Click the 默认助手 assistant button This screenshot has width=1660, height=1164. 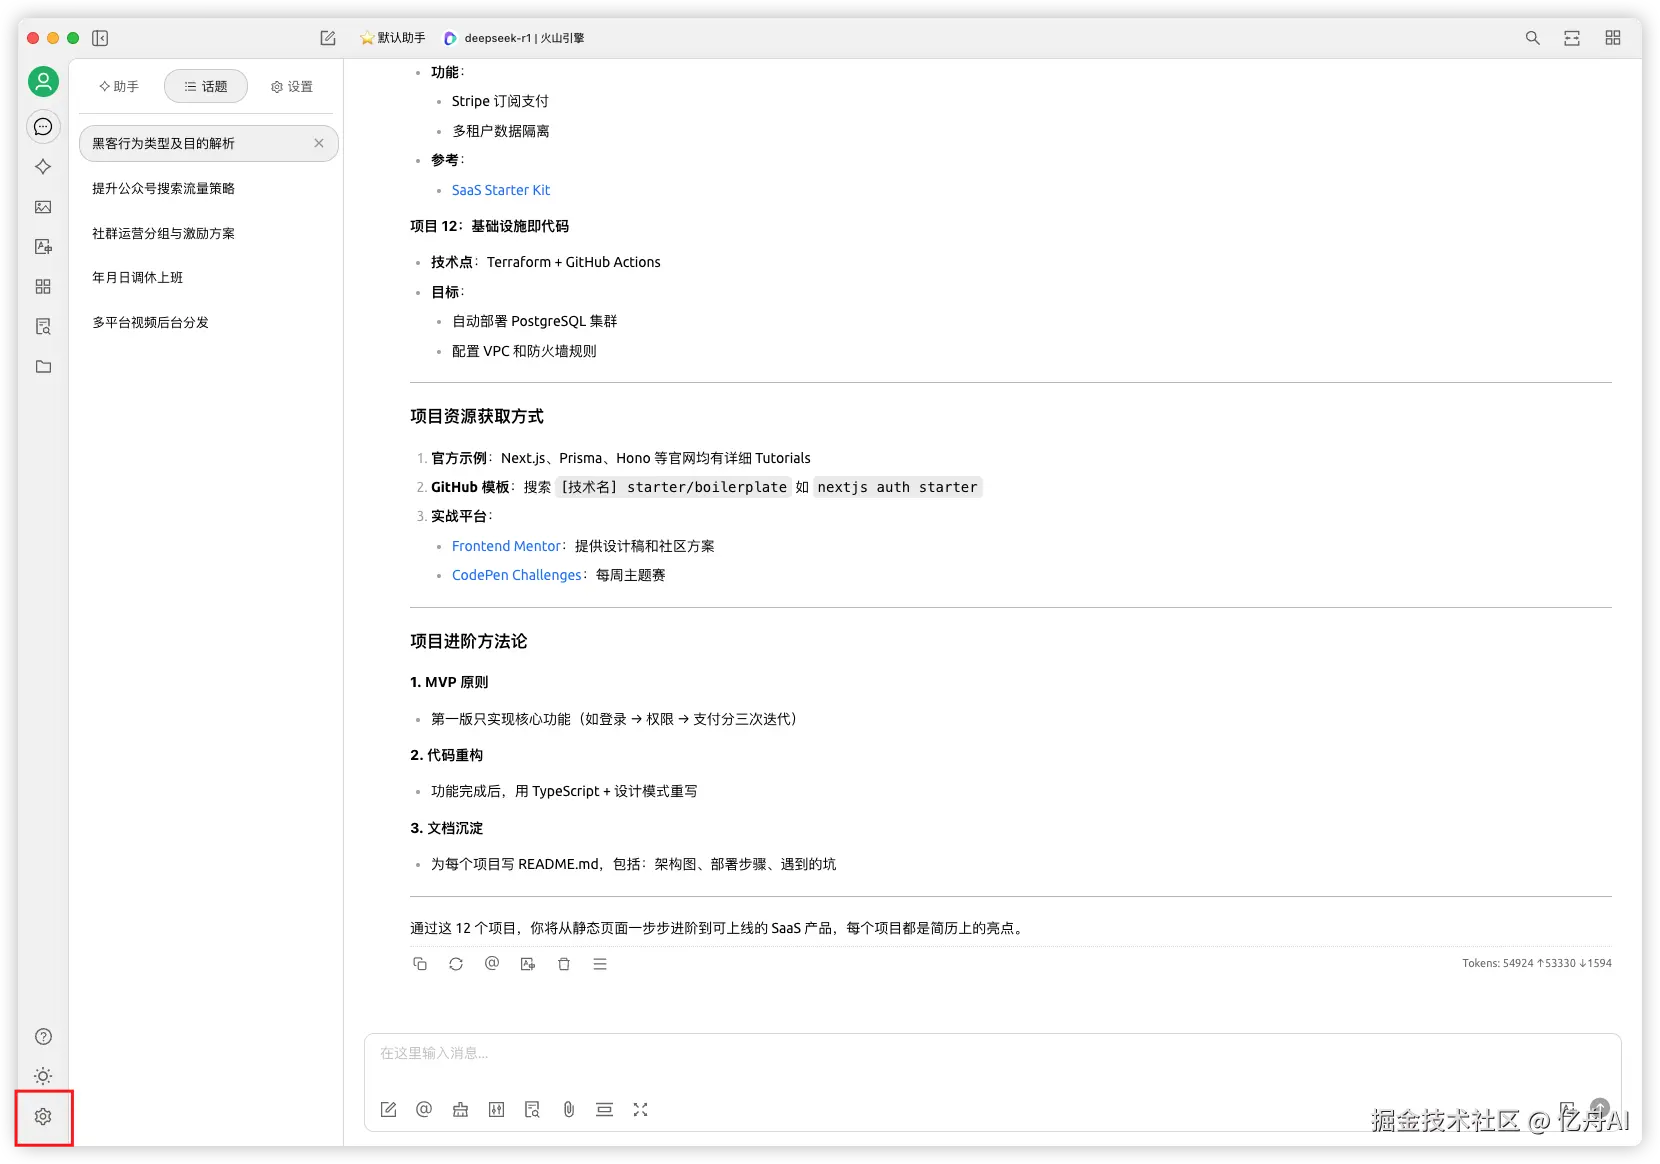pos(393,38)
